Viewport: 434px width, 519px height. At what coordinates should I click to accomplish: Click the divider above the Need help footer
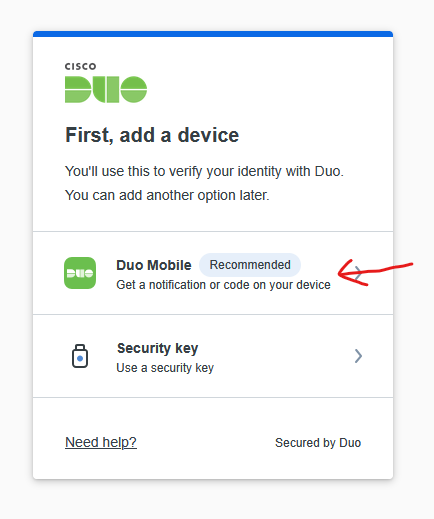pos(213,397)
